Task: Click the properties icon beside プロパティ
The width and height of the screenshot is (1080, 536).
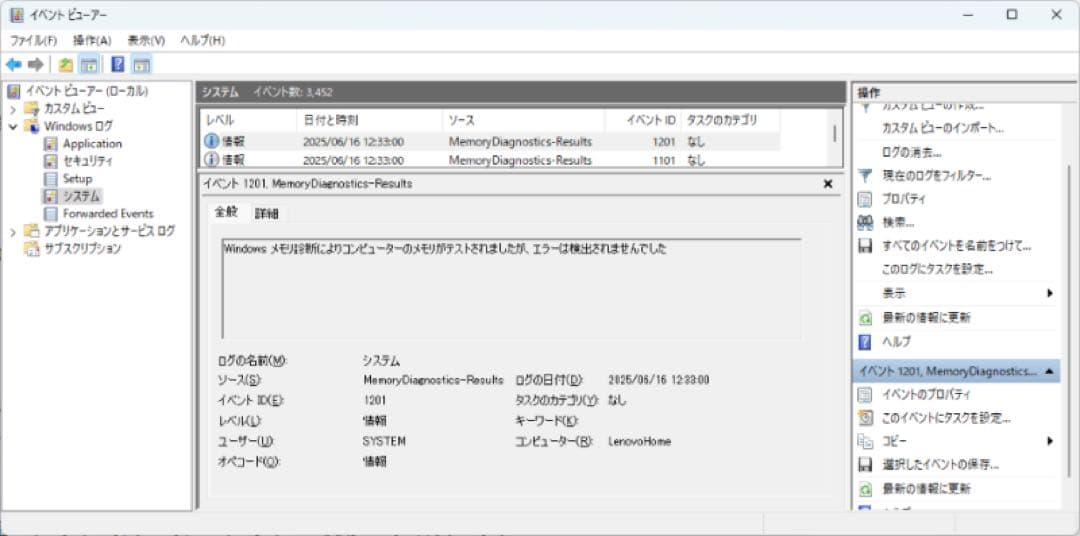Action: [x=865, y=200]
